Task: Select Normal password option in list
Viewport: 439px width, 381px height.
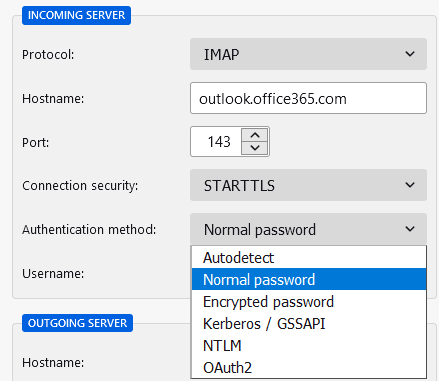Action: coord(309,279)
